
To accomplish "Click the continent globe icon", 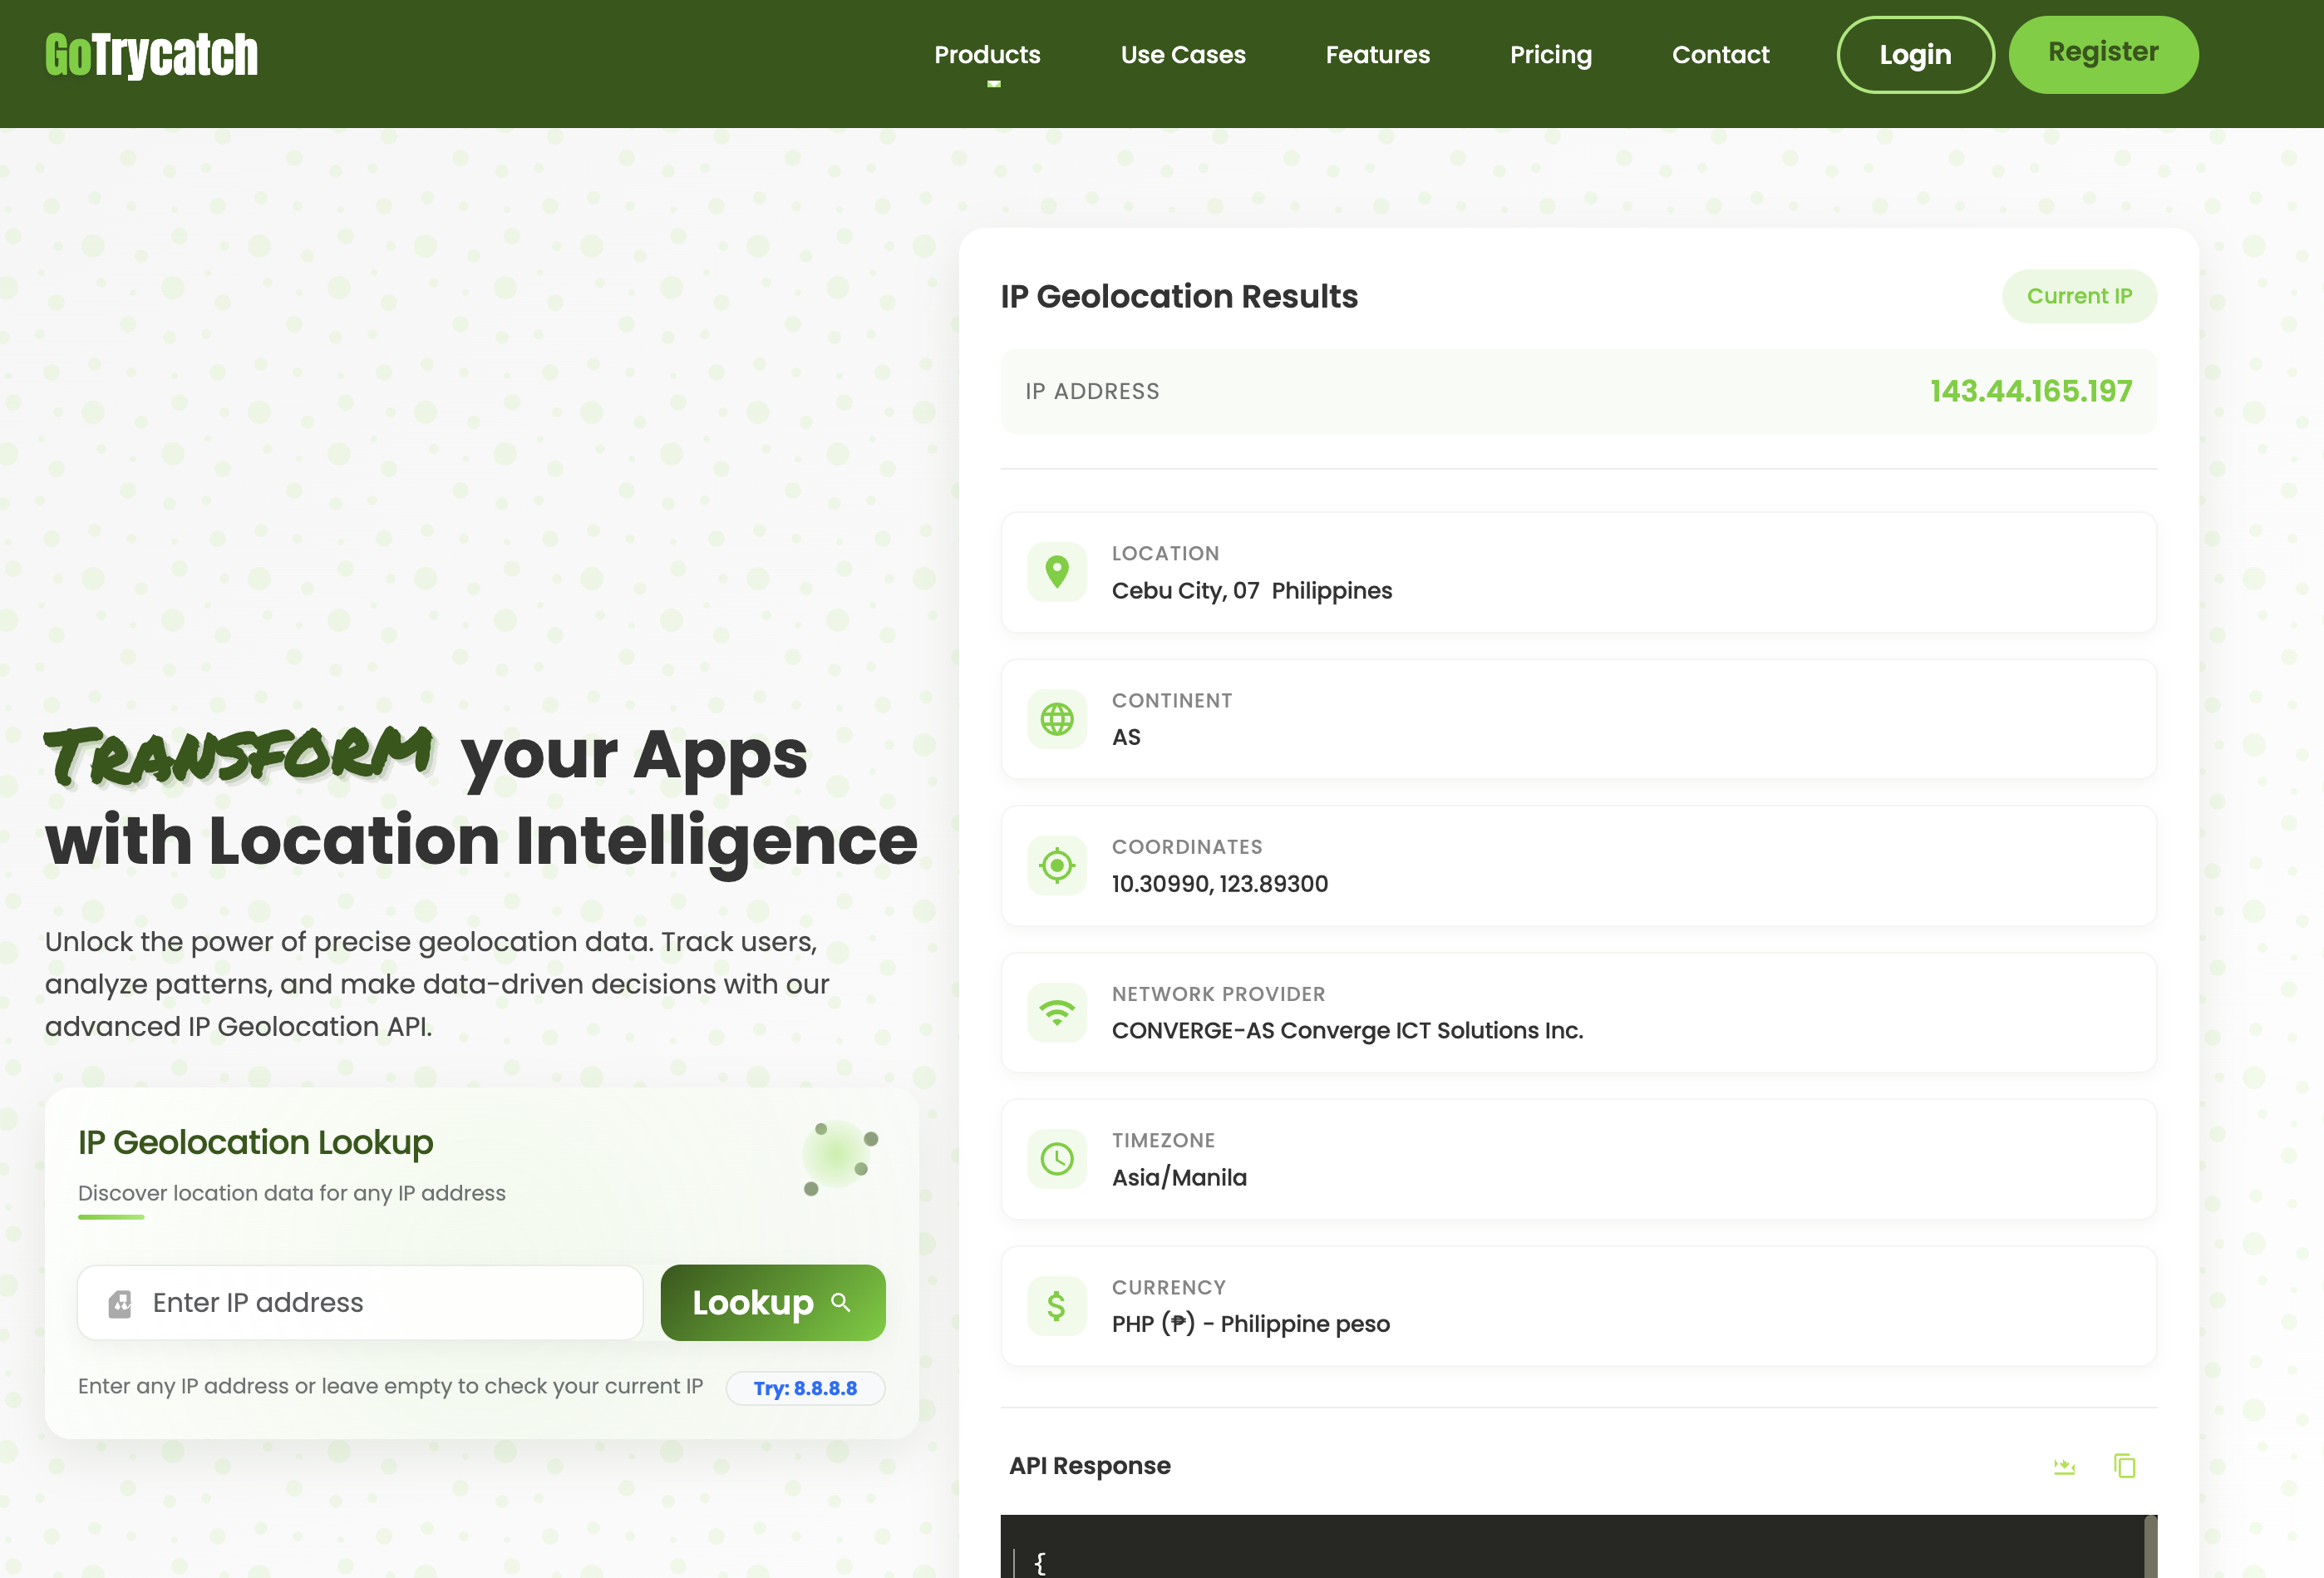I will pyautogui.click(x=1056, y=719).
